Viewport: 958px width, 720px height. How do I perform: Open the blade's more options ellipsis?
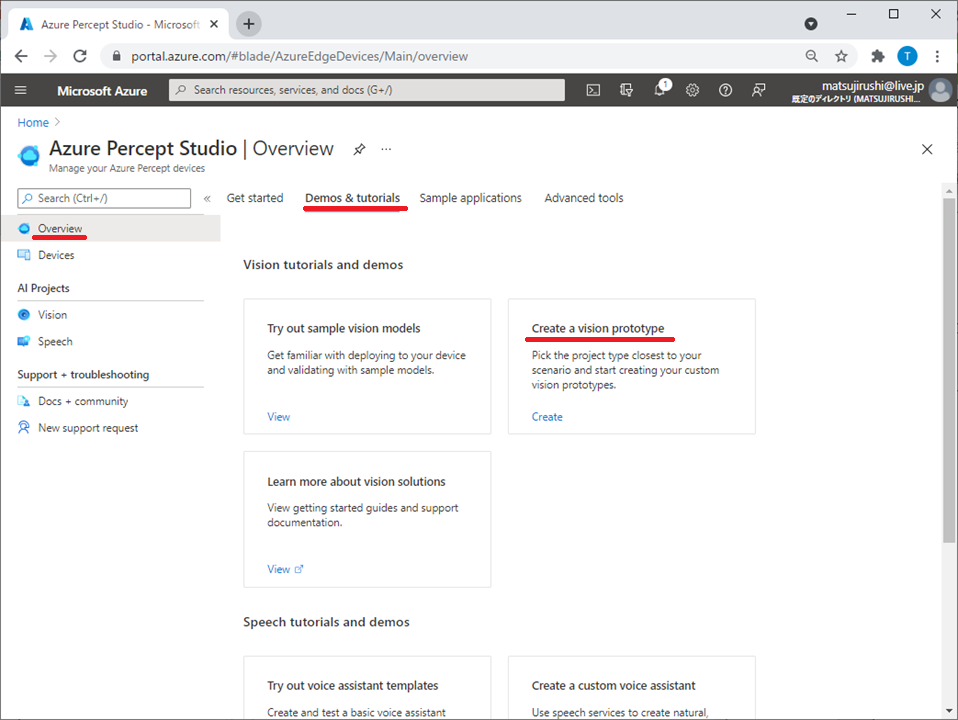(386, 149)
